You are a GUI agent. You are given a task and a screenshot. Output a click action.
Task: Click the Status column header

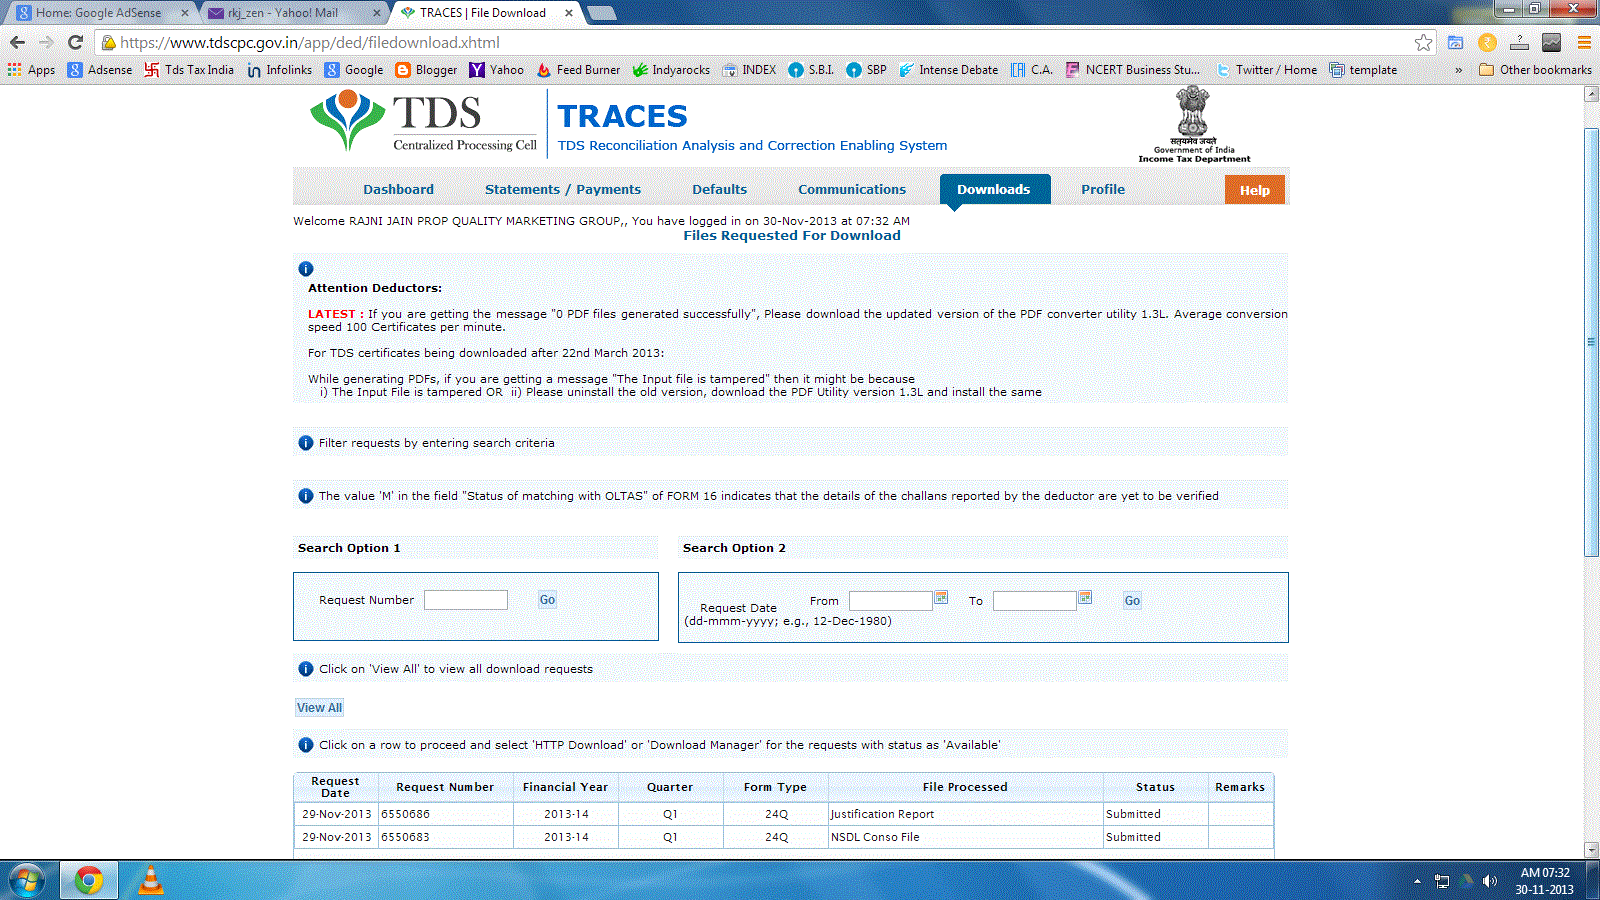[x=1155, y=787]
